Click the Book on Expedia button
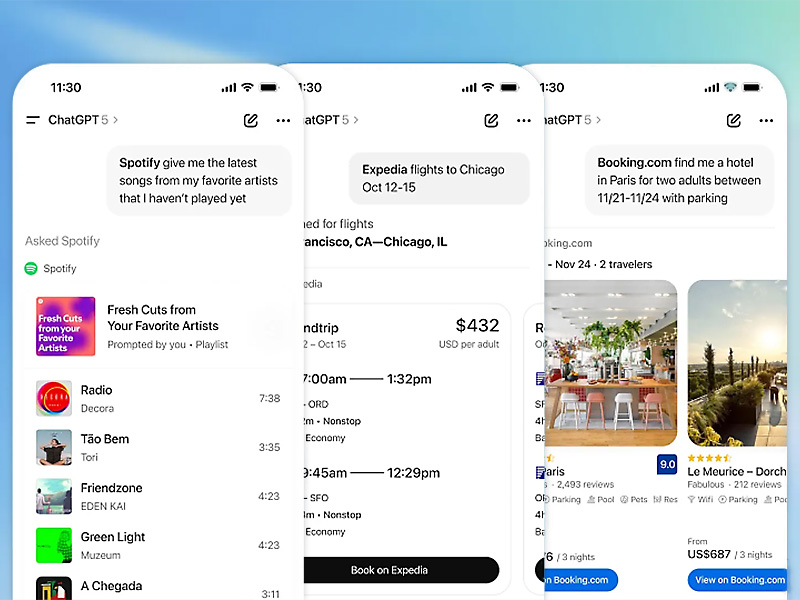 point(401,570)
